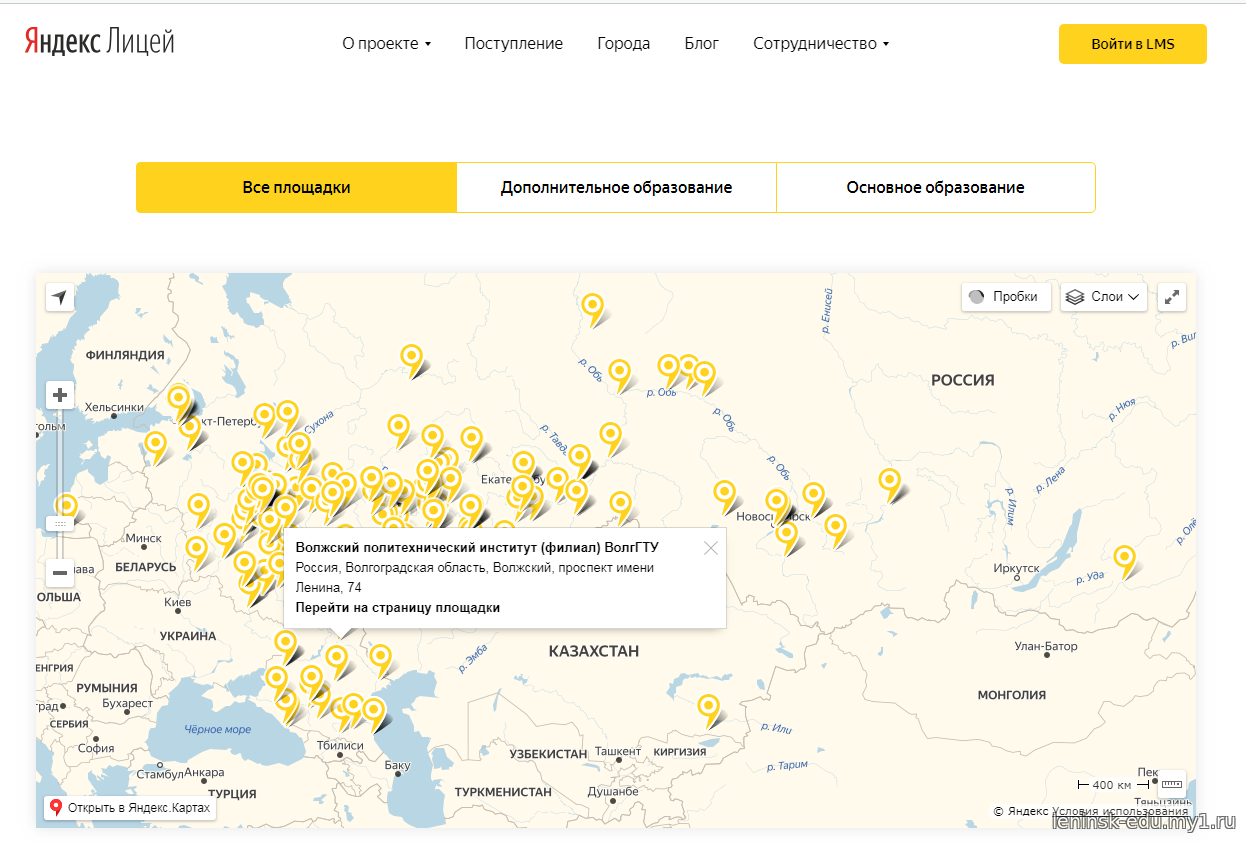Expand the map to fullscreen
Image resolution: width=1246 pixels, height=843 pixels.
tap(1172, 297)
